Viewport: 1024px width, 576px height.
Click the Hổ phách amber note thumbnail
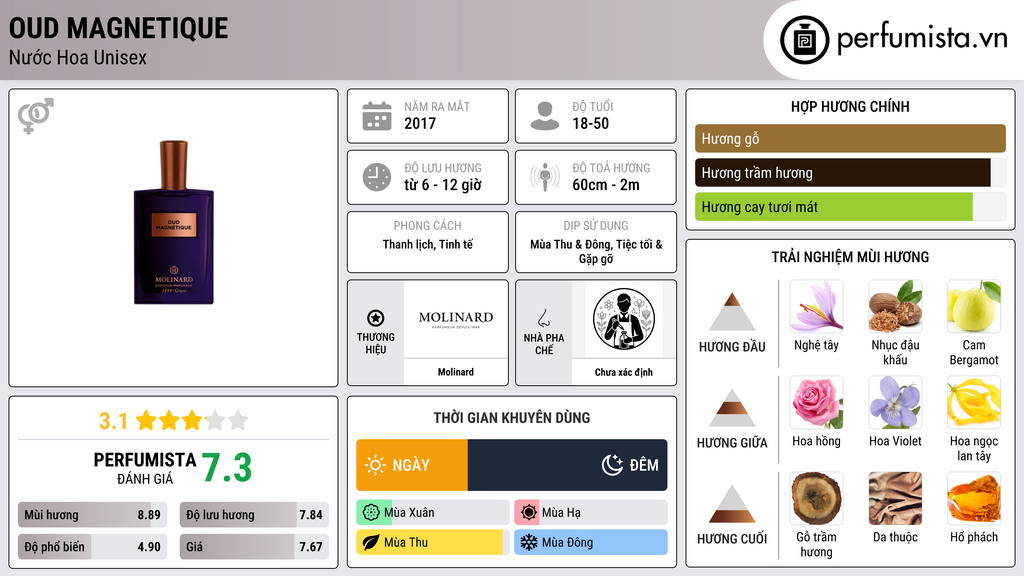(x=974, y=498)
